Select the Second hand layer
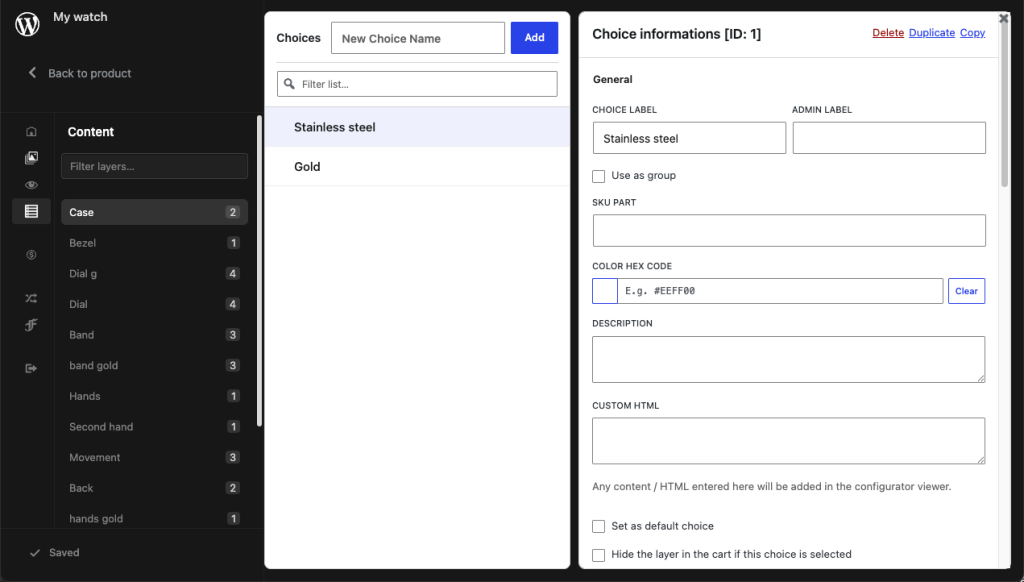1024x582 pixels. pos(154,427)
